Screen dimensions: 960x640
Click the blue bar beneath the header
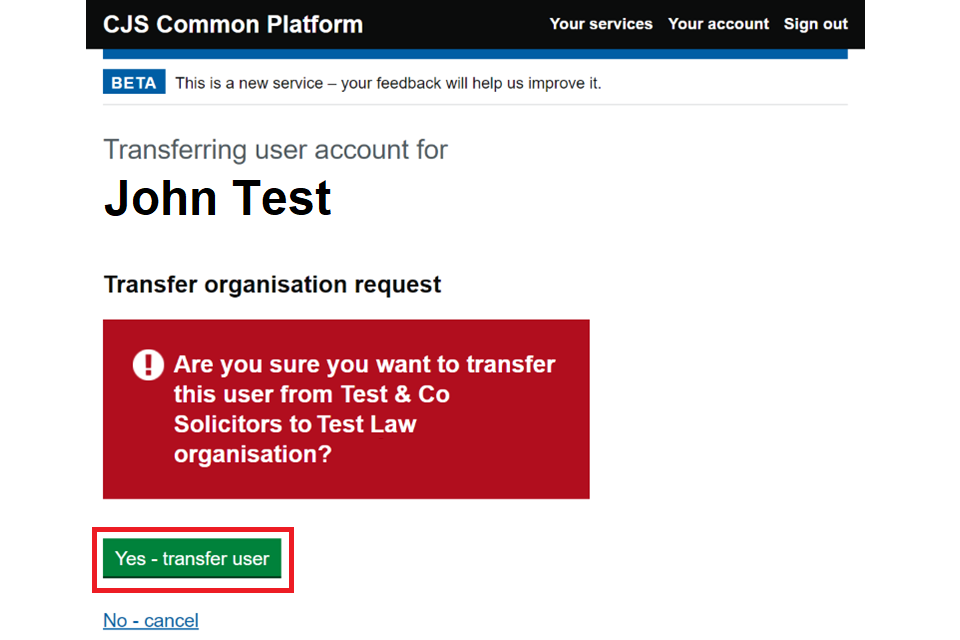475,54
